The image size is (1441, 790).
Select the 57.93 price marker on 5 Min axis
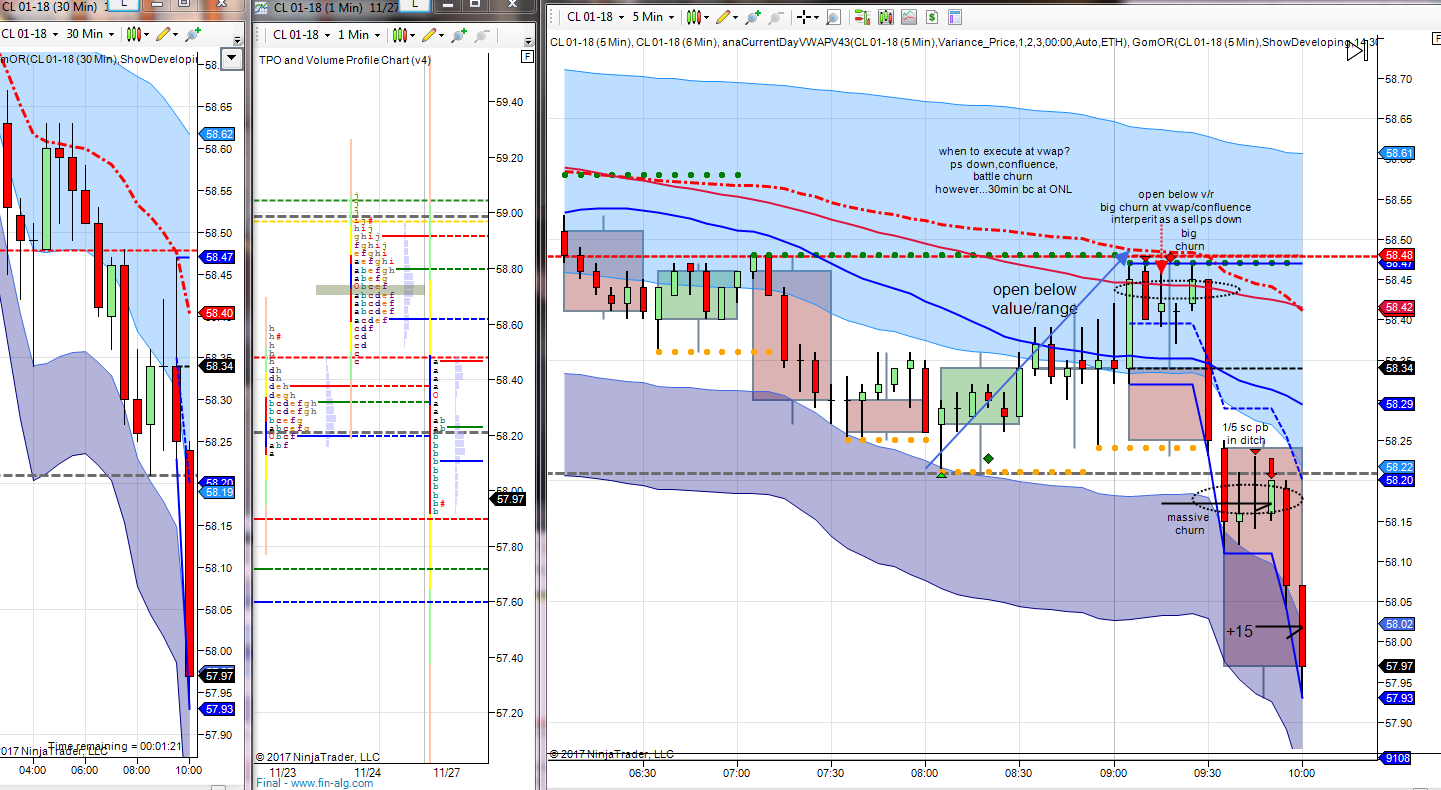pyautogui.click(x=1397, y=698)
